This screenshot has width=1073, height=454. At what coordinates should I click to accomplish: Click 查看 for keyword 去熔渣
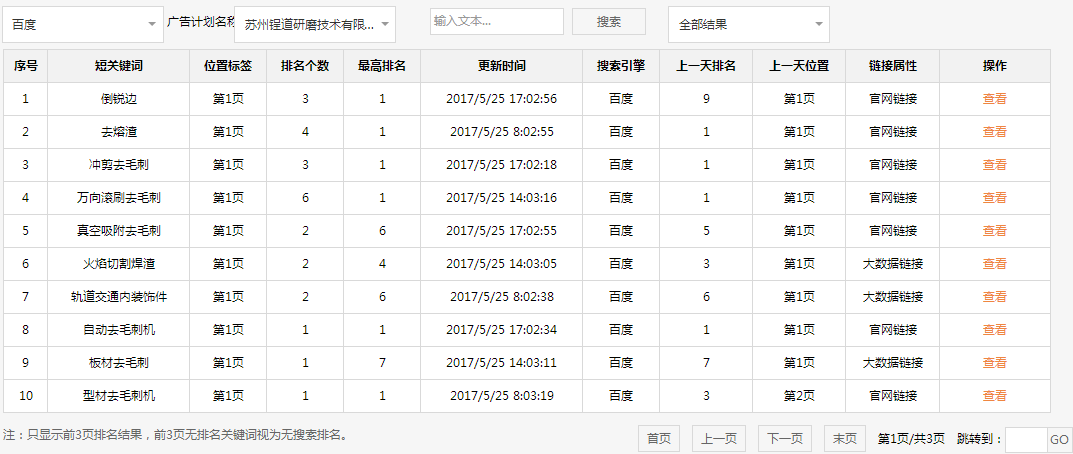click(994, 131)
